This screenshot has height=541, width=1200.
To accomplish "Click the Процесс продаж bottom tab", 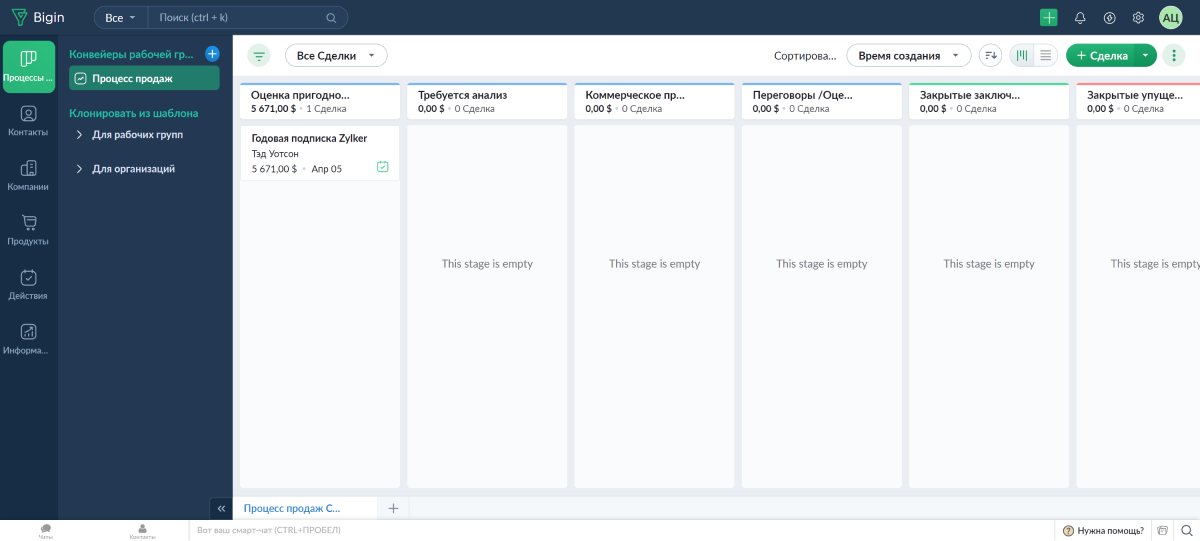I will click(x=292, y=508).
